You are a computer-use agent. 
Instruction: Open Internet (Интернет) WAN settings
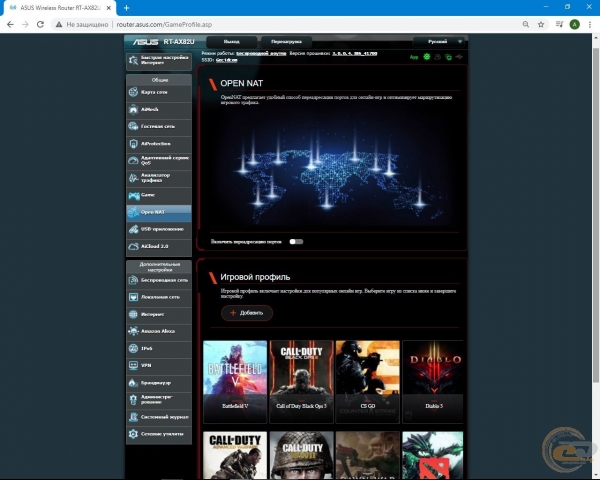point(159,314)
